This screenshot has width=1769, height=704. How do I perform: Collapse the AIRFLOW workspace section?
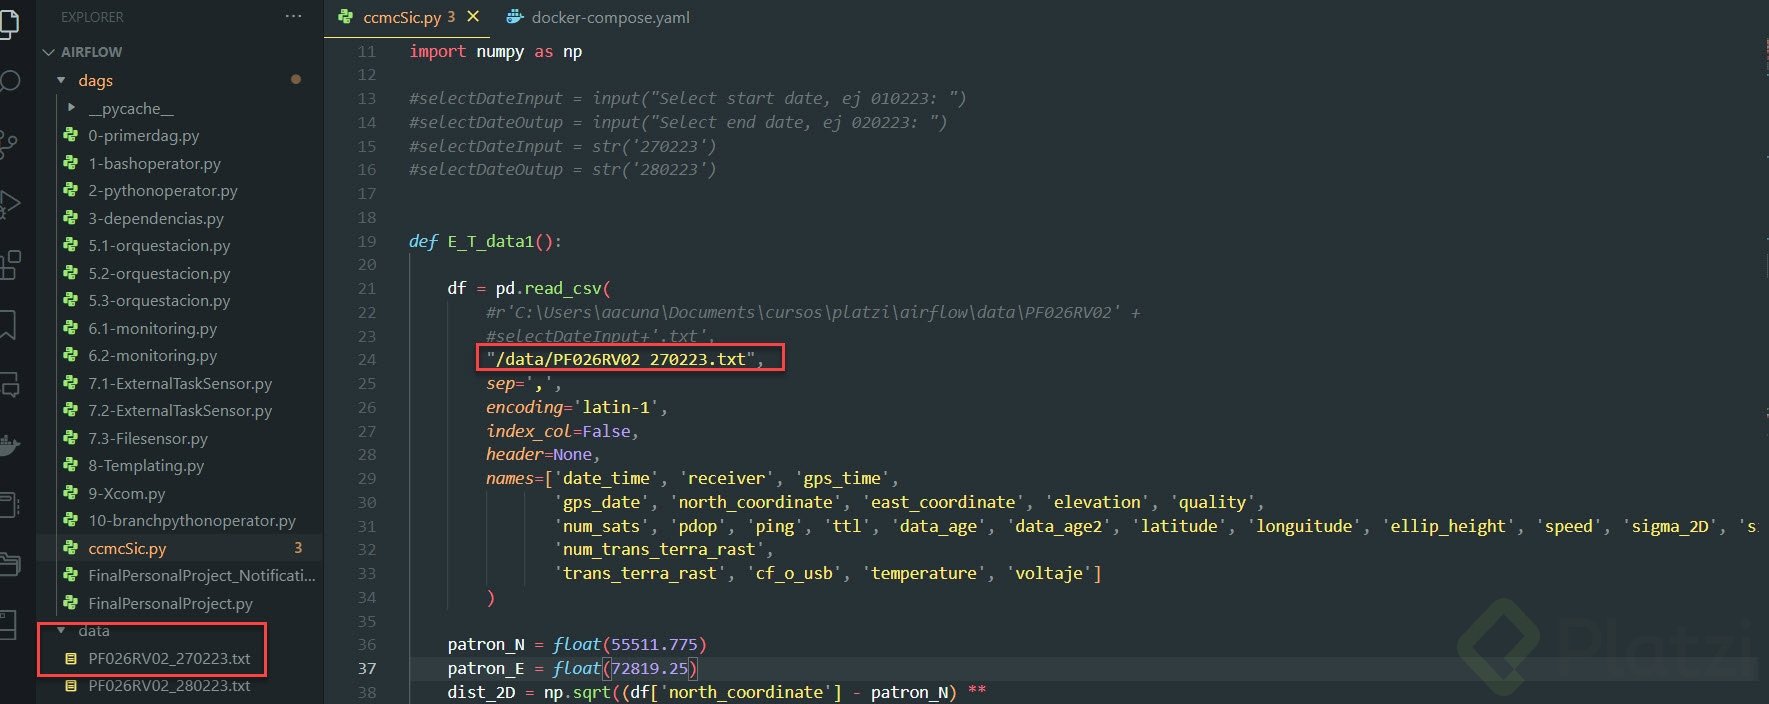point(82,52)
